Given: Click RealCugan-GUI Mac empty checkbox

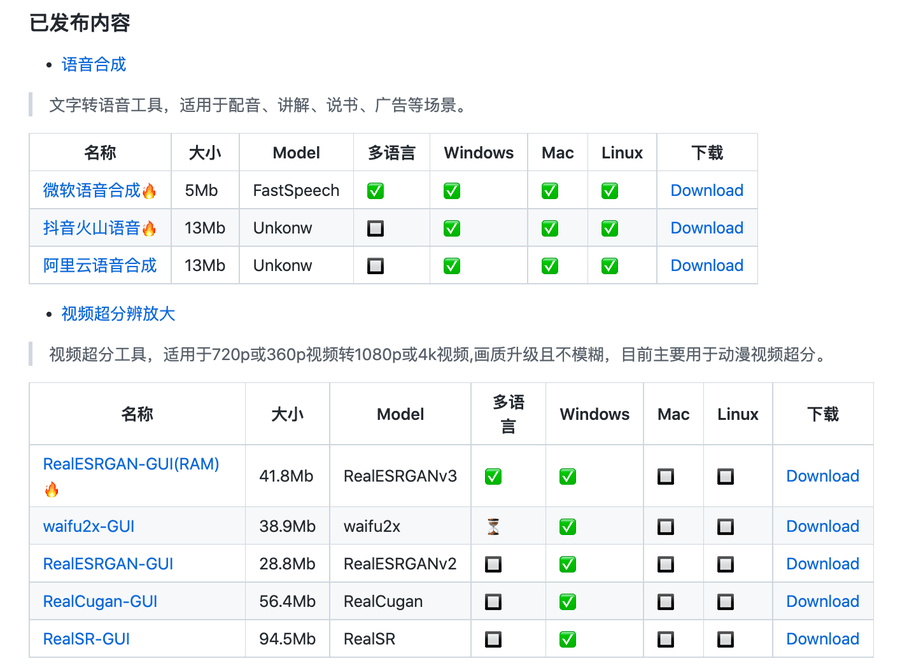Looking at the screenshot, I should coord(666,601).
